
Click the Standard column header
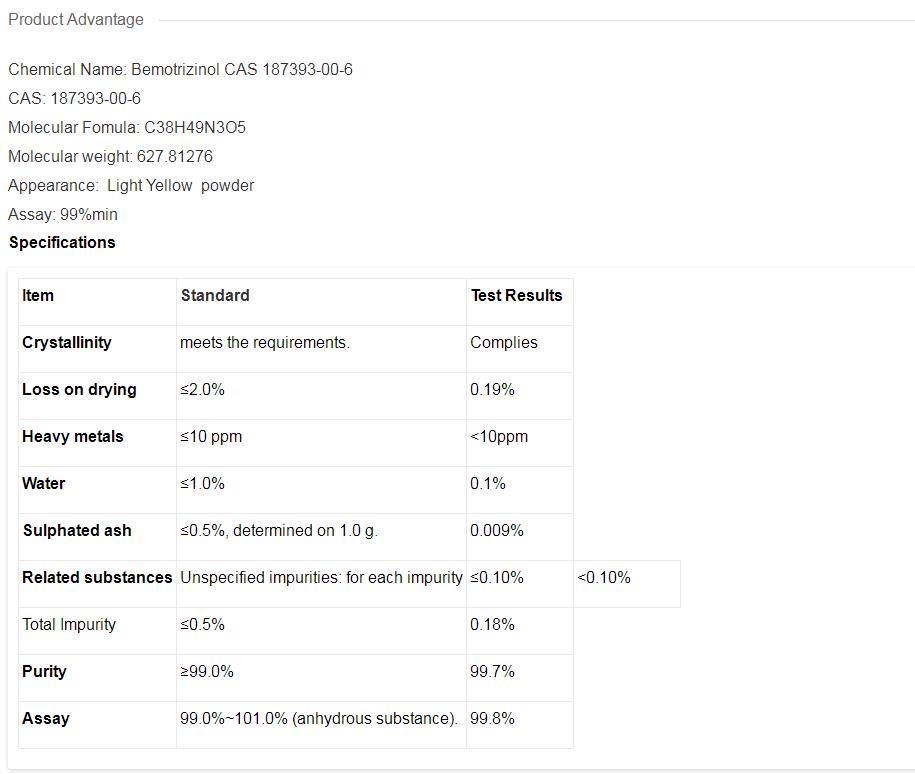point(215,296)
